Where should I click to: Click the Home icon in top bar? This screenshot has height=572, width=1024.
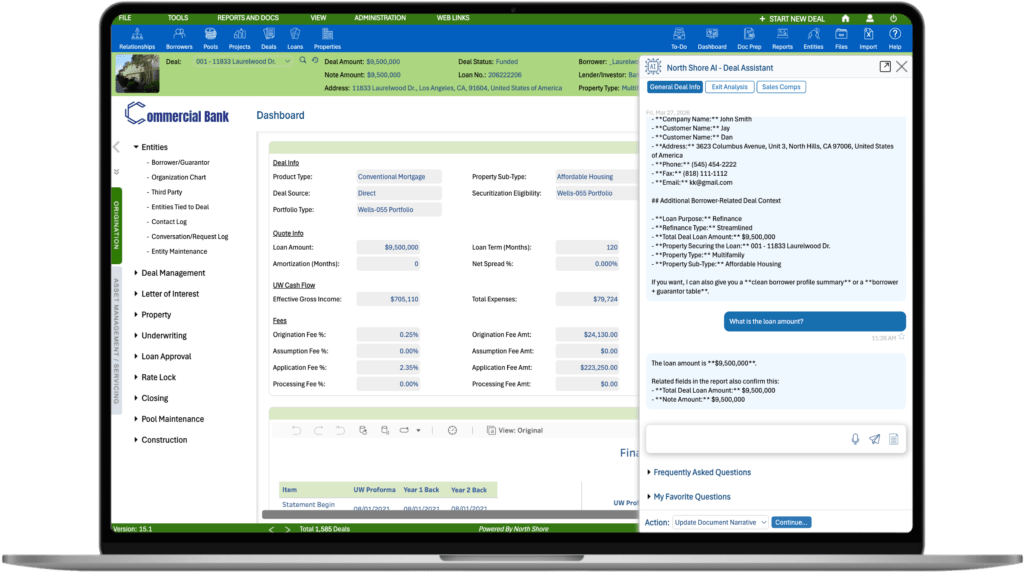[x=845, y=18]
